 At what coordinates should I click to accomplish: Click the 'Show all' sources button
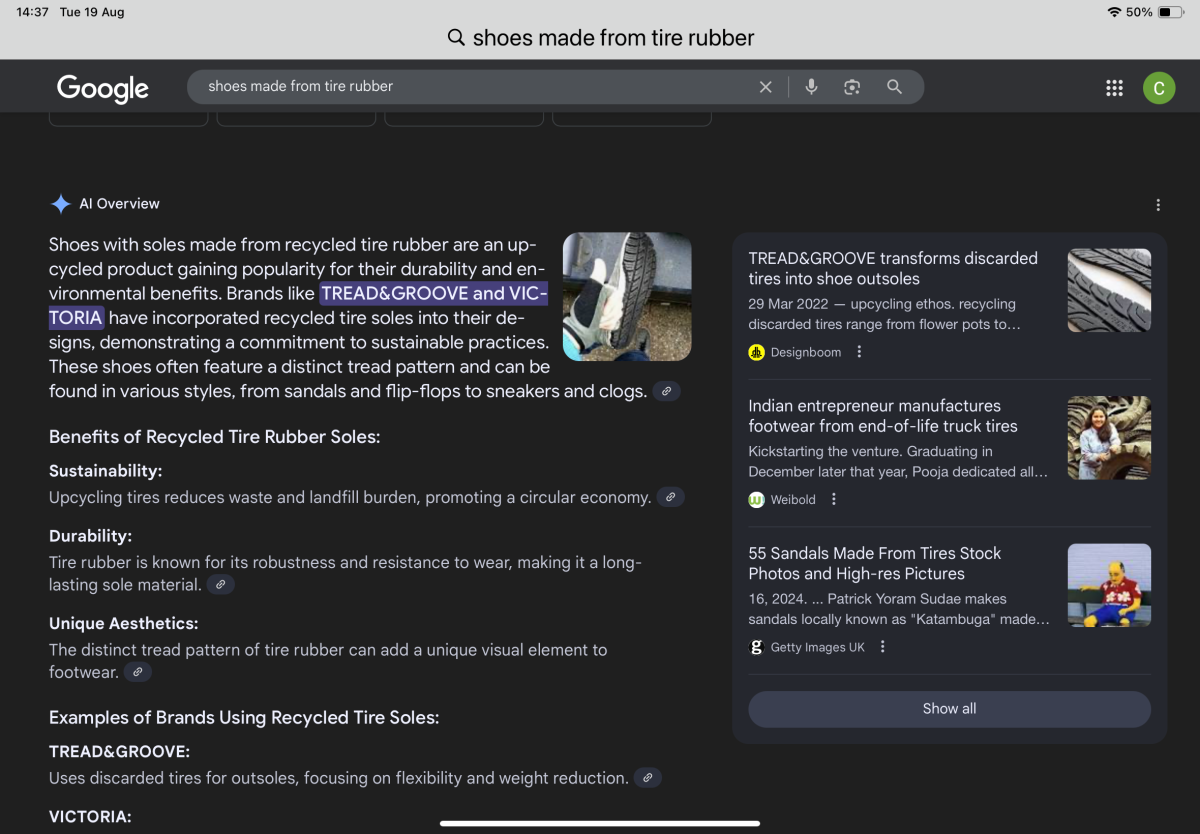coord(949,709)
